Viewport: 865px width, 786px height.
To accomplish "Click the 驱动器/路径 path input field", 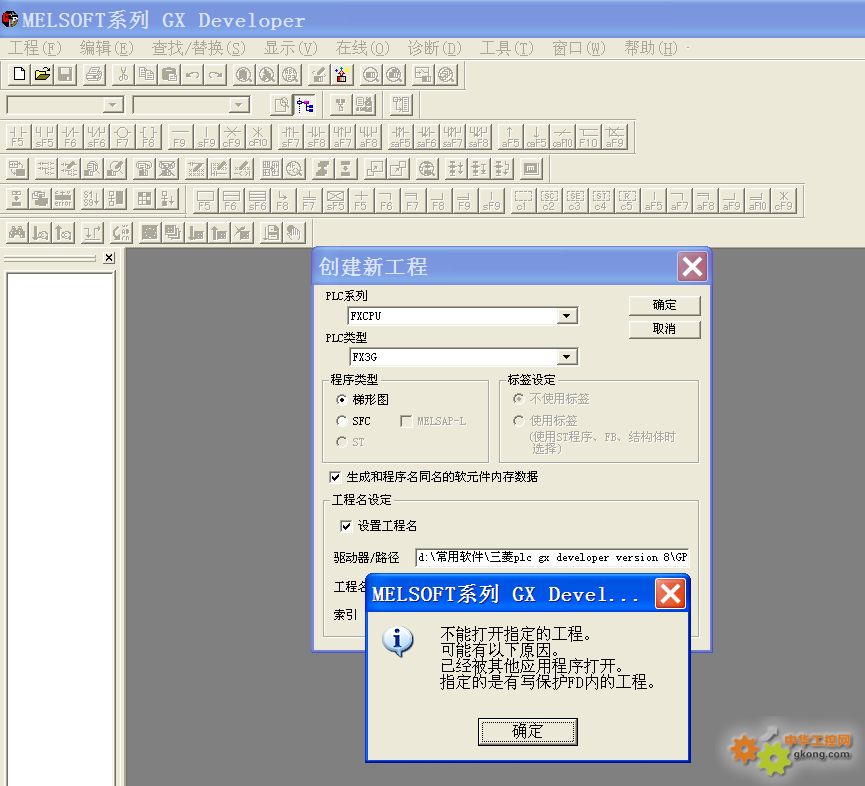I will click(x=552, y=557).
